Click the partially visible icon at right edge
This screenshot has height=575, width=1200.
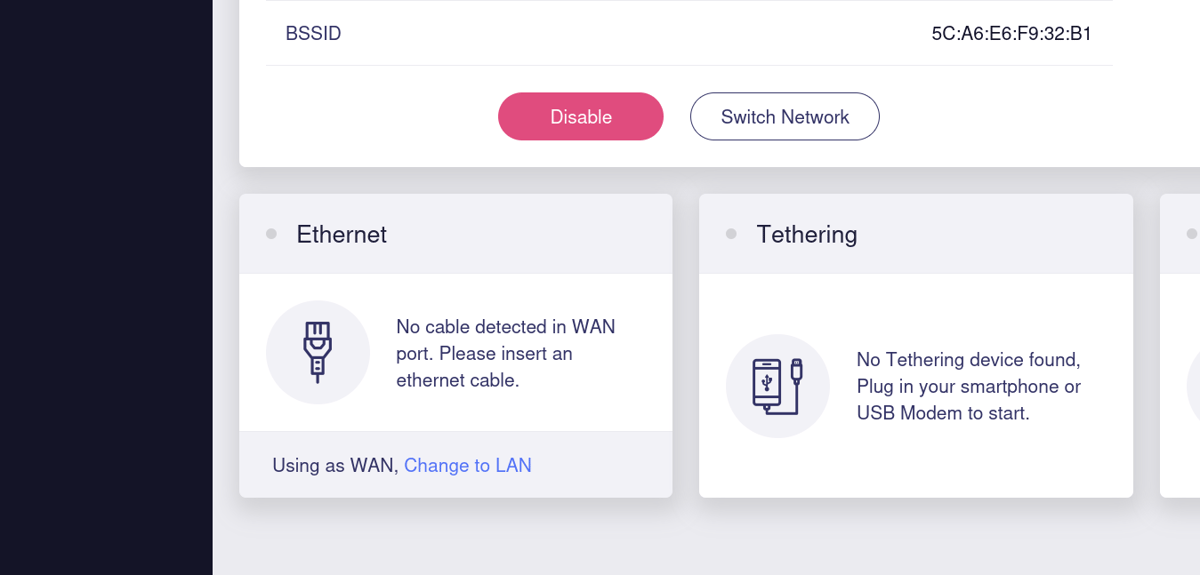[1194, 386]
